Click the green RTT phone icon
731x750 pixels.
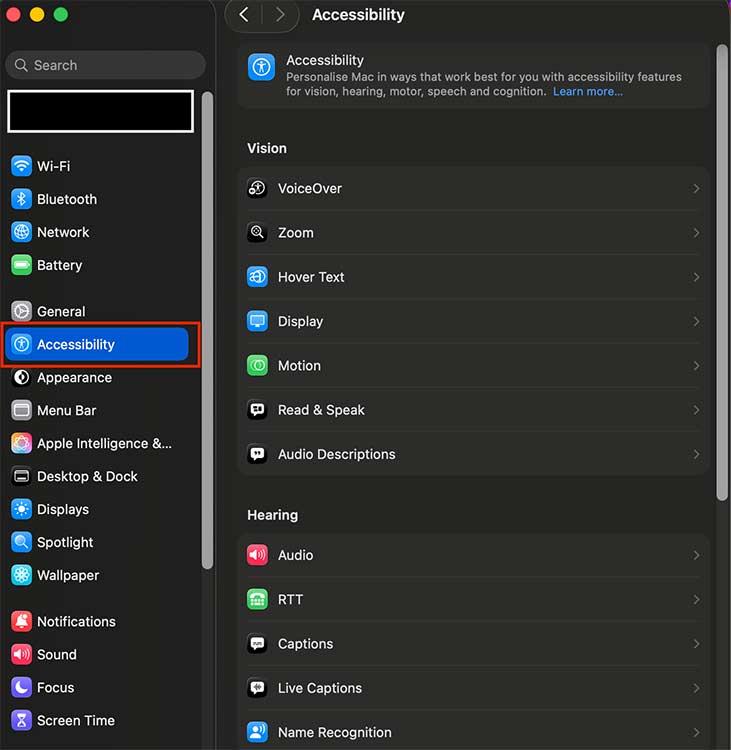257,600
